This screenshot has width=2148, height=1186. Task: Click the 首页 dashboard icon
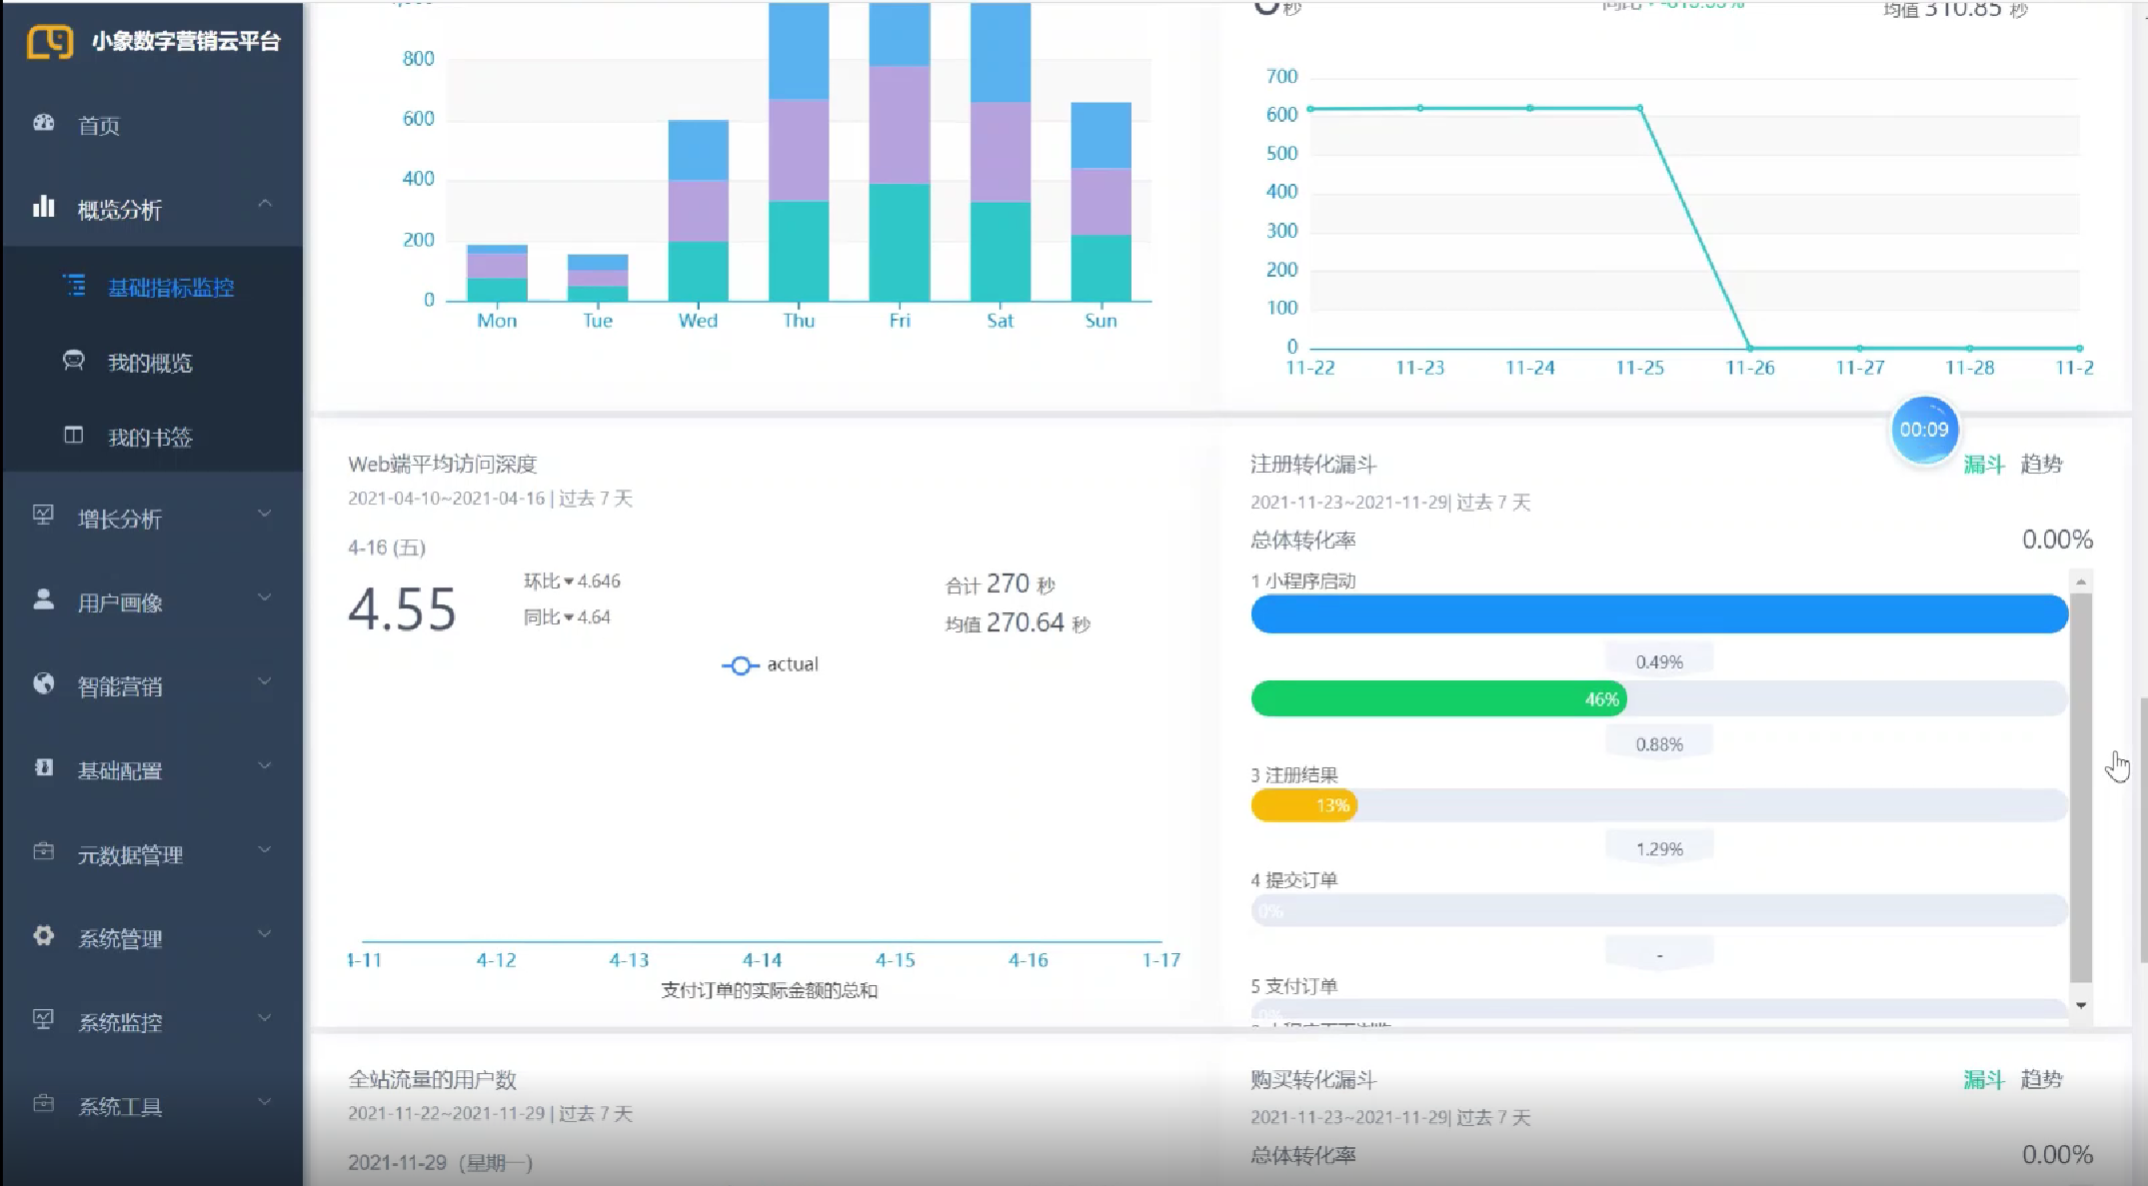pyautogui.click(x=44, y=123)
